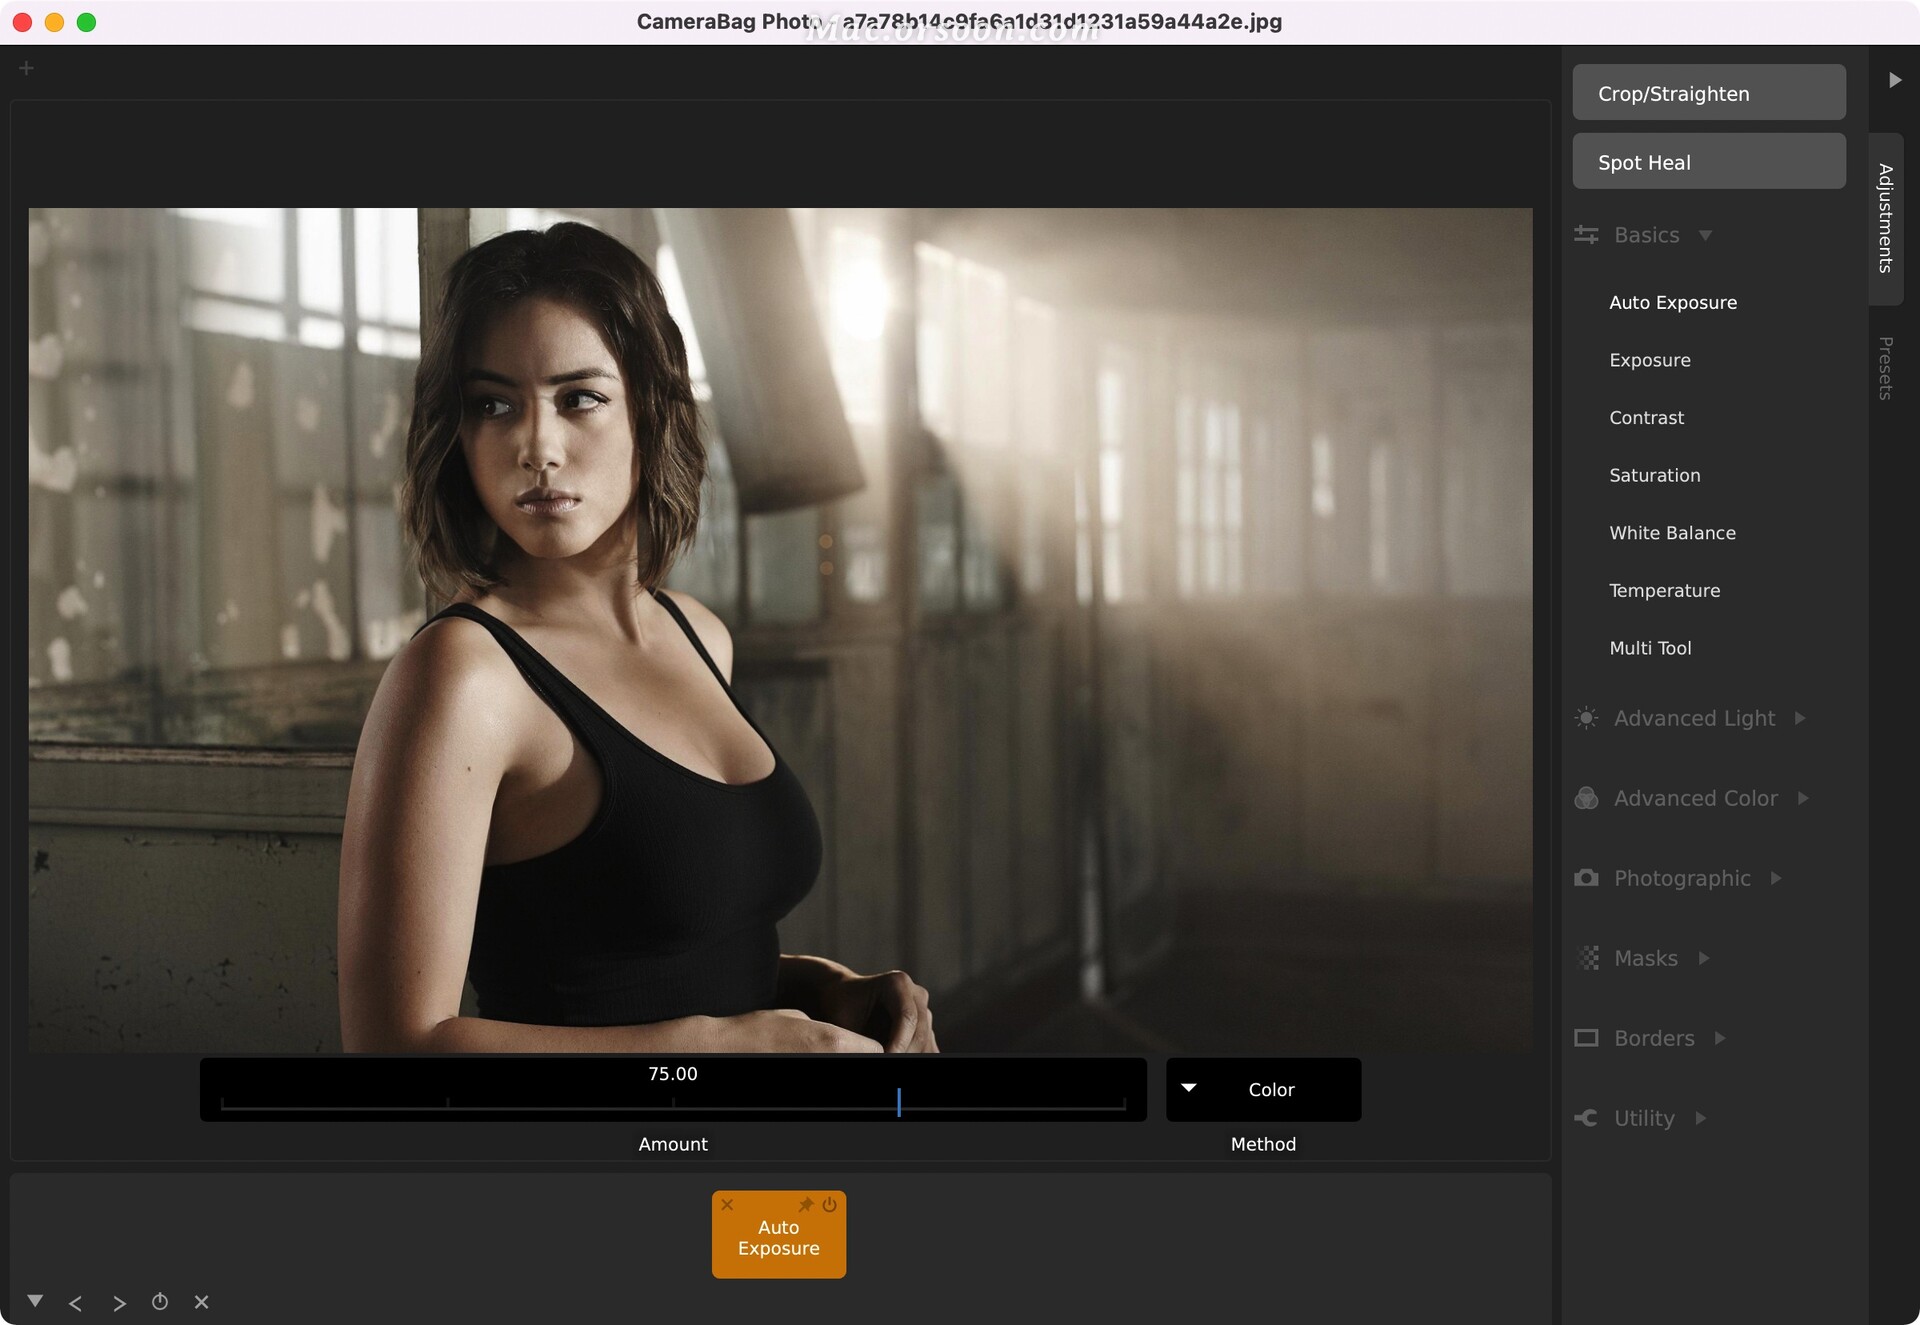Viewport: 1920px width, 1325px height.
Task: Click the plus icon to add a tab
Action: 27,68
